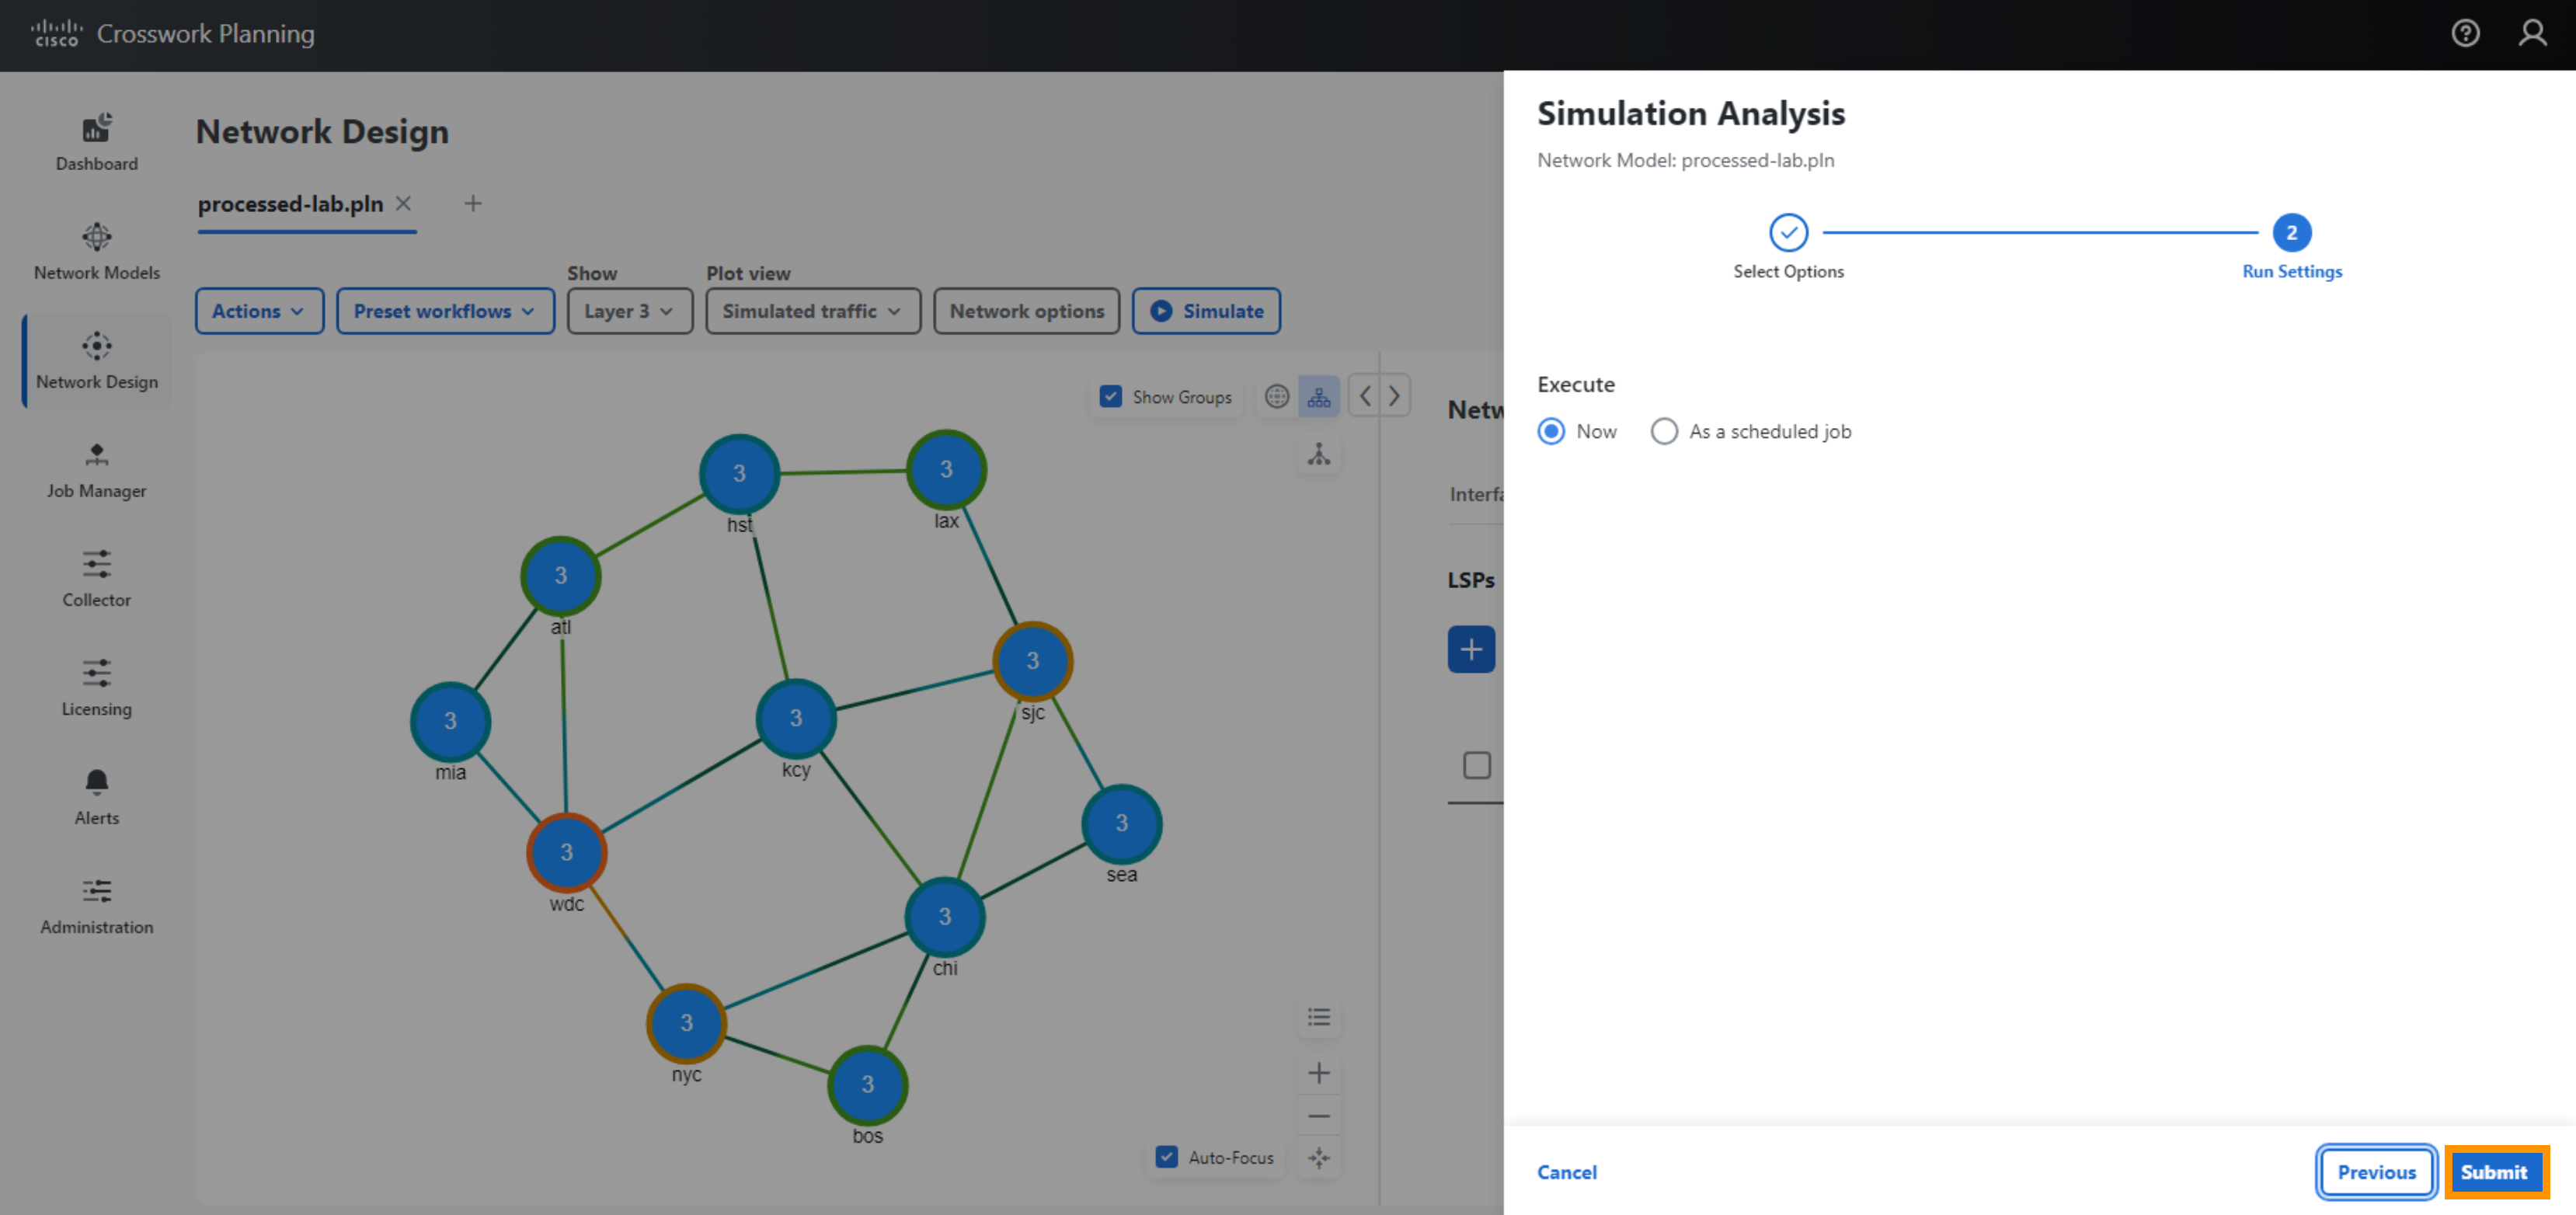Zoom in on the network plot
Screen dimensions: 2576x1215
pyautogui.click(x=1319, y=1074)
